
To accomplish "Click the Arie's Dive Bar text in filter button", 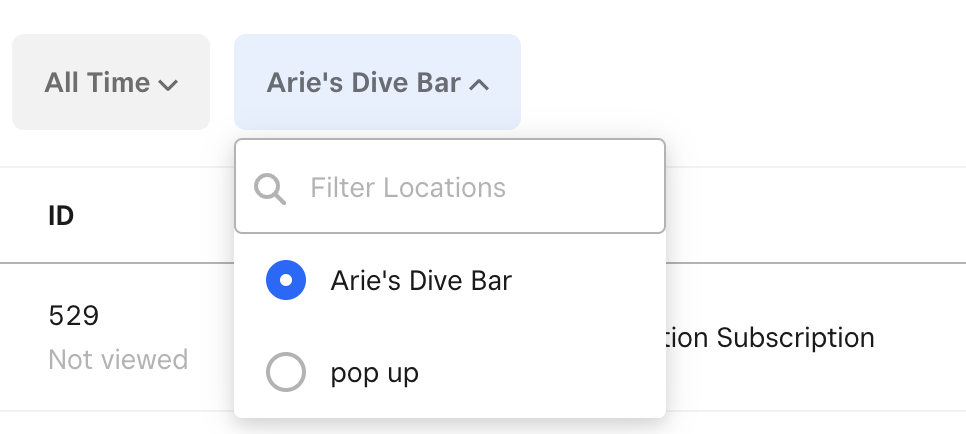I will 363,82.
